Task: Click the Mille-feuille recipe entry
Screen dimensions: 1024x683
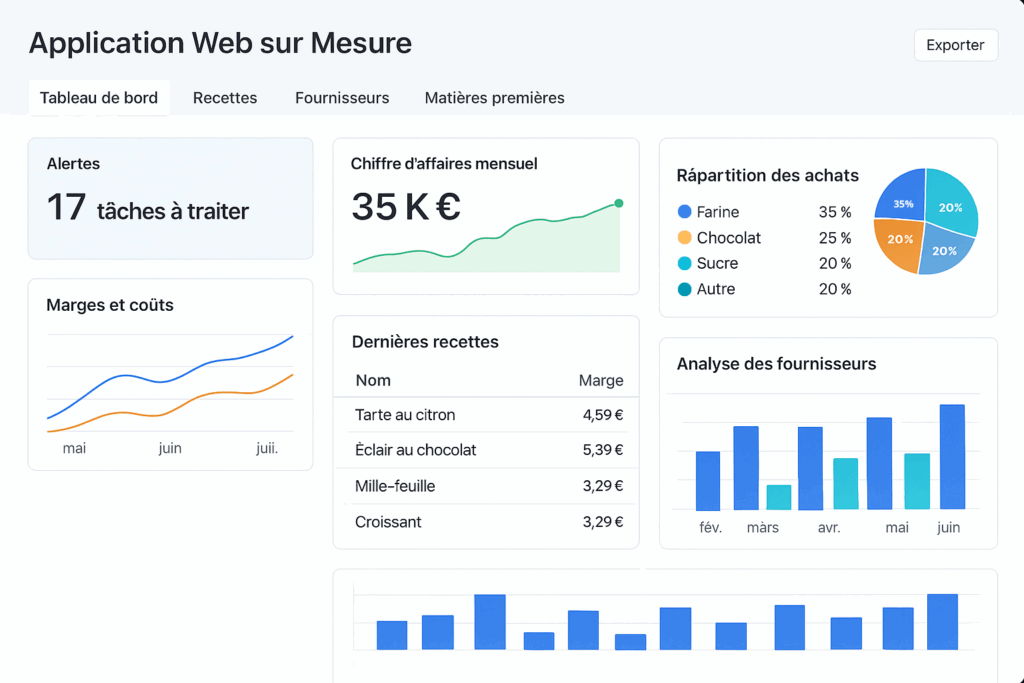Action: click(488, 486)
